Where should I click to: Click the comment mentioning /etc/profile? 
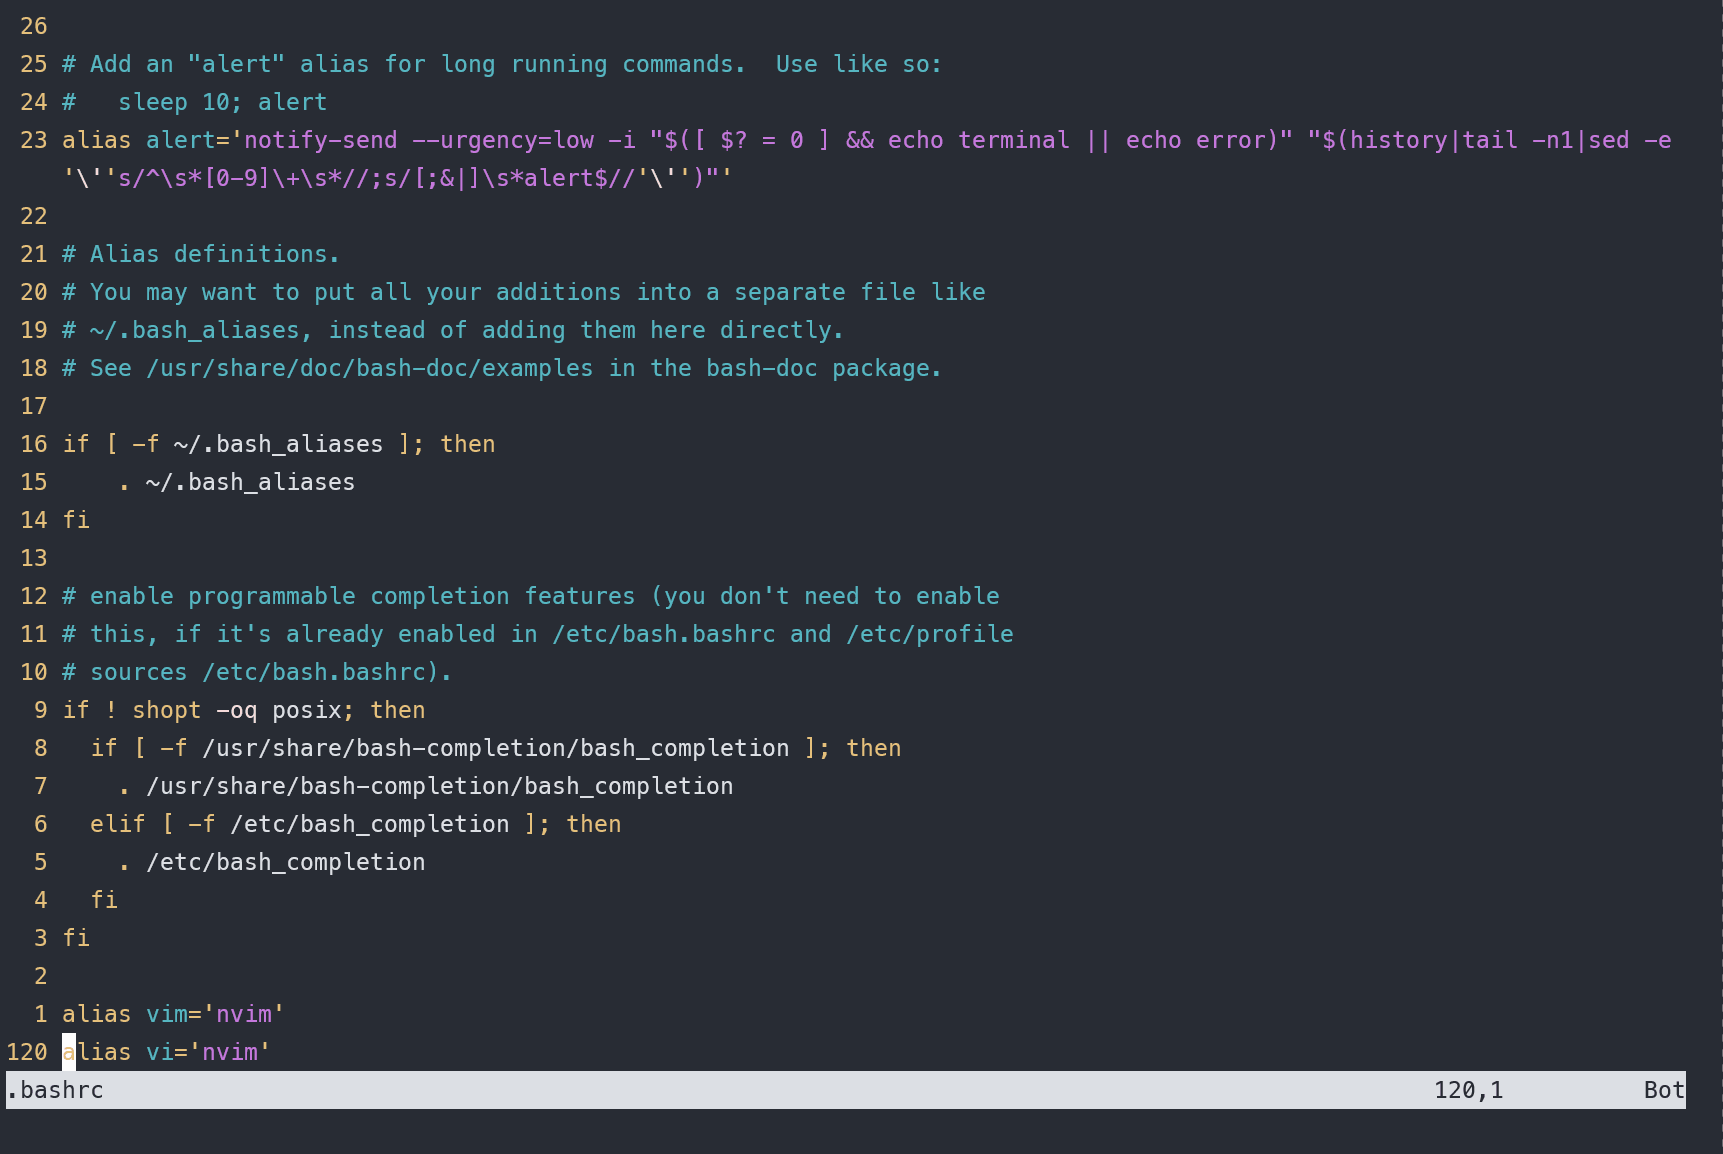click(538, 634)
